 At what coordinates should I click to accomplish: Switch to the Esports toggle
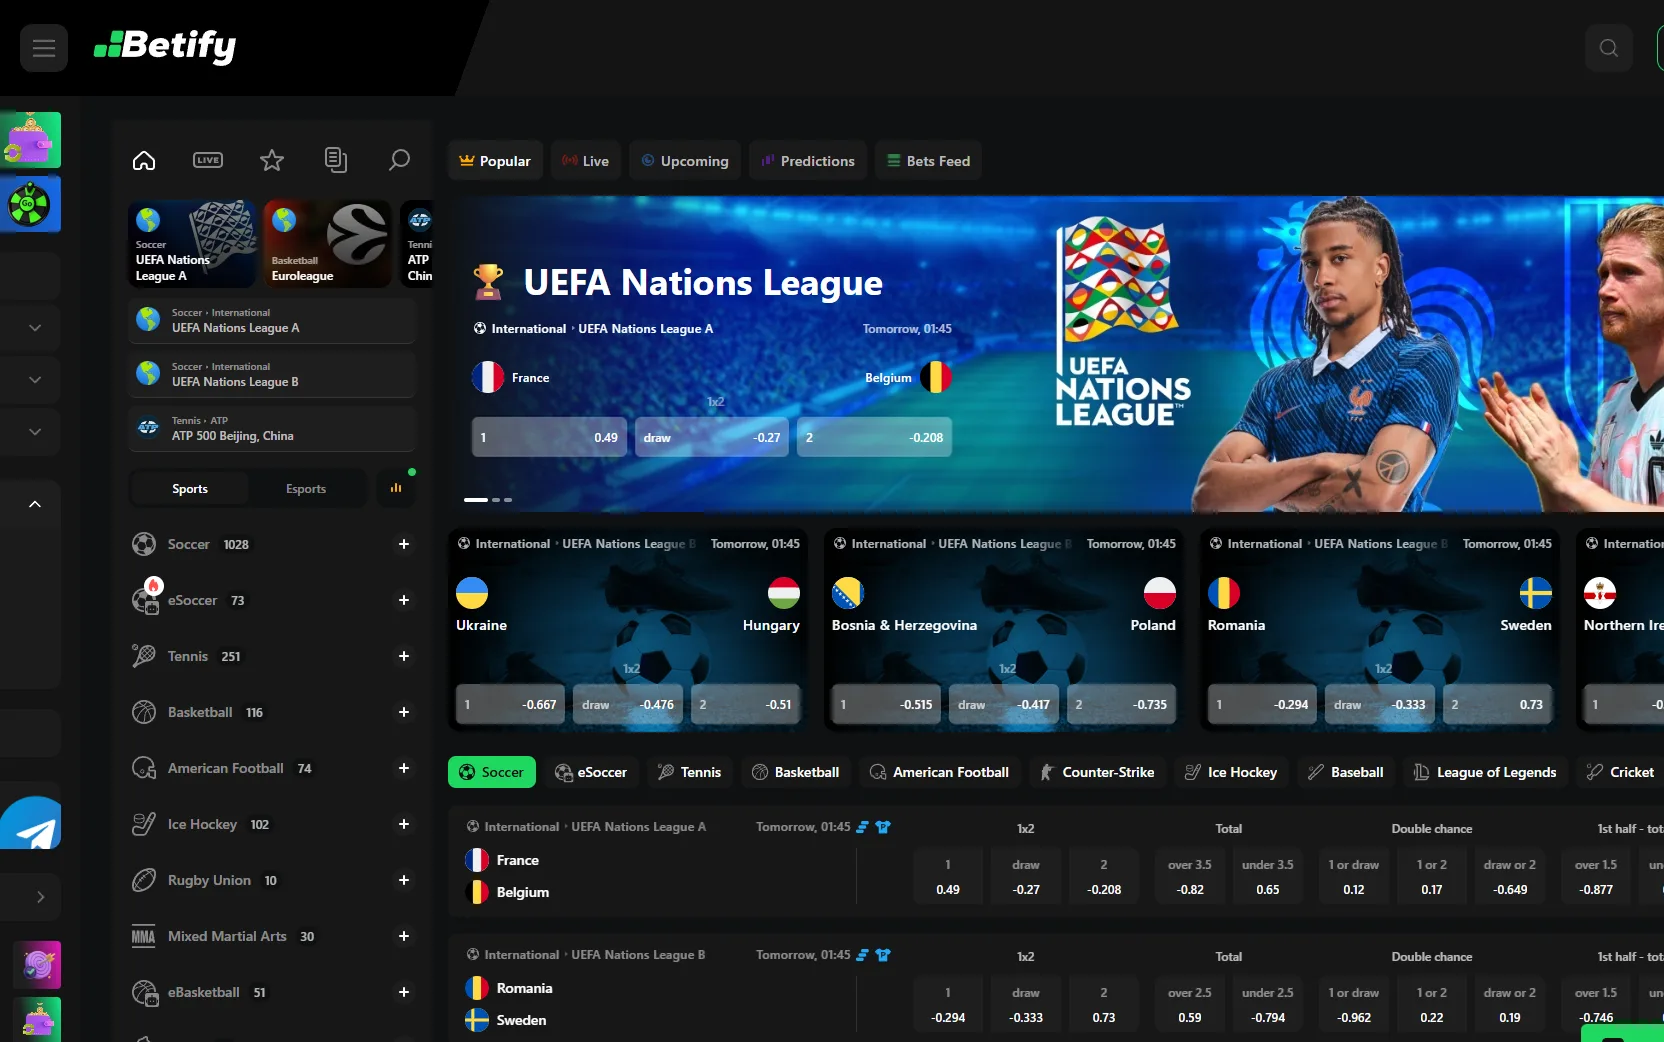(x=306, y=489)
